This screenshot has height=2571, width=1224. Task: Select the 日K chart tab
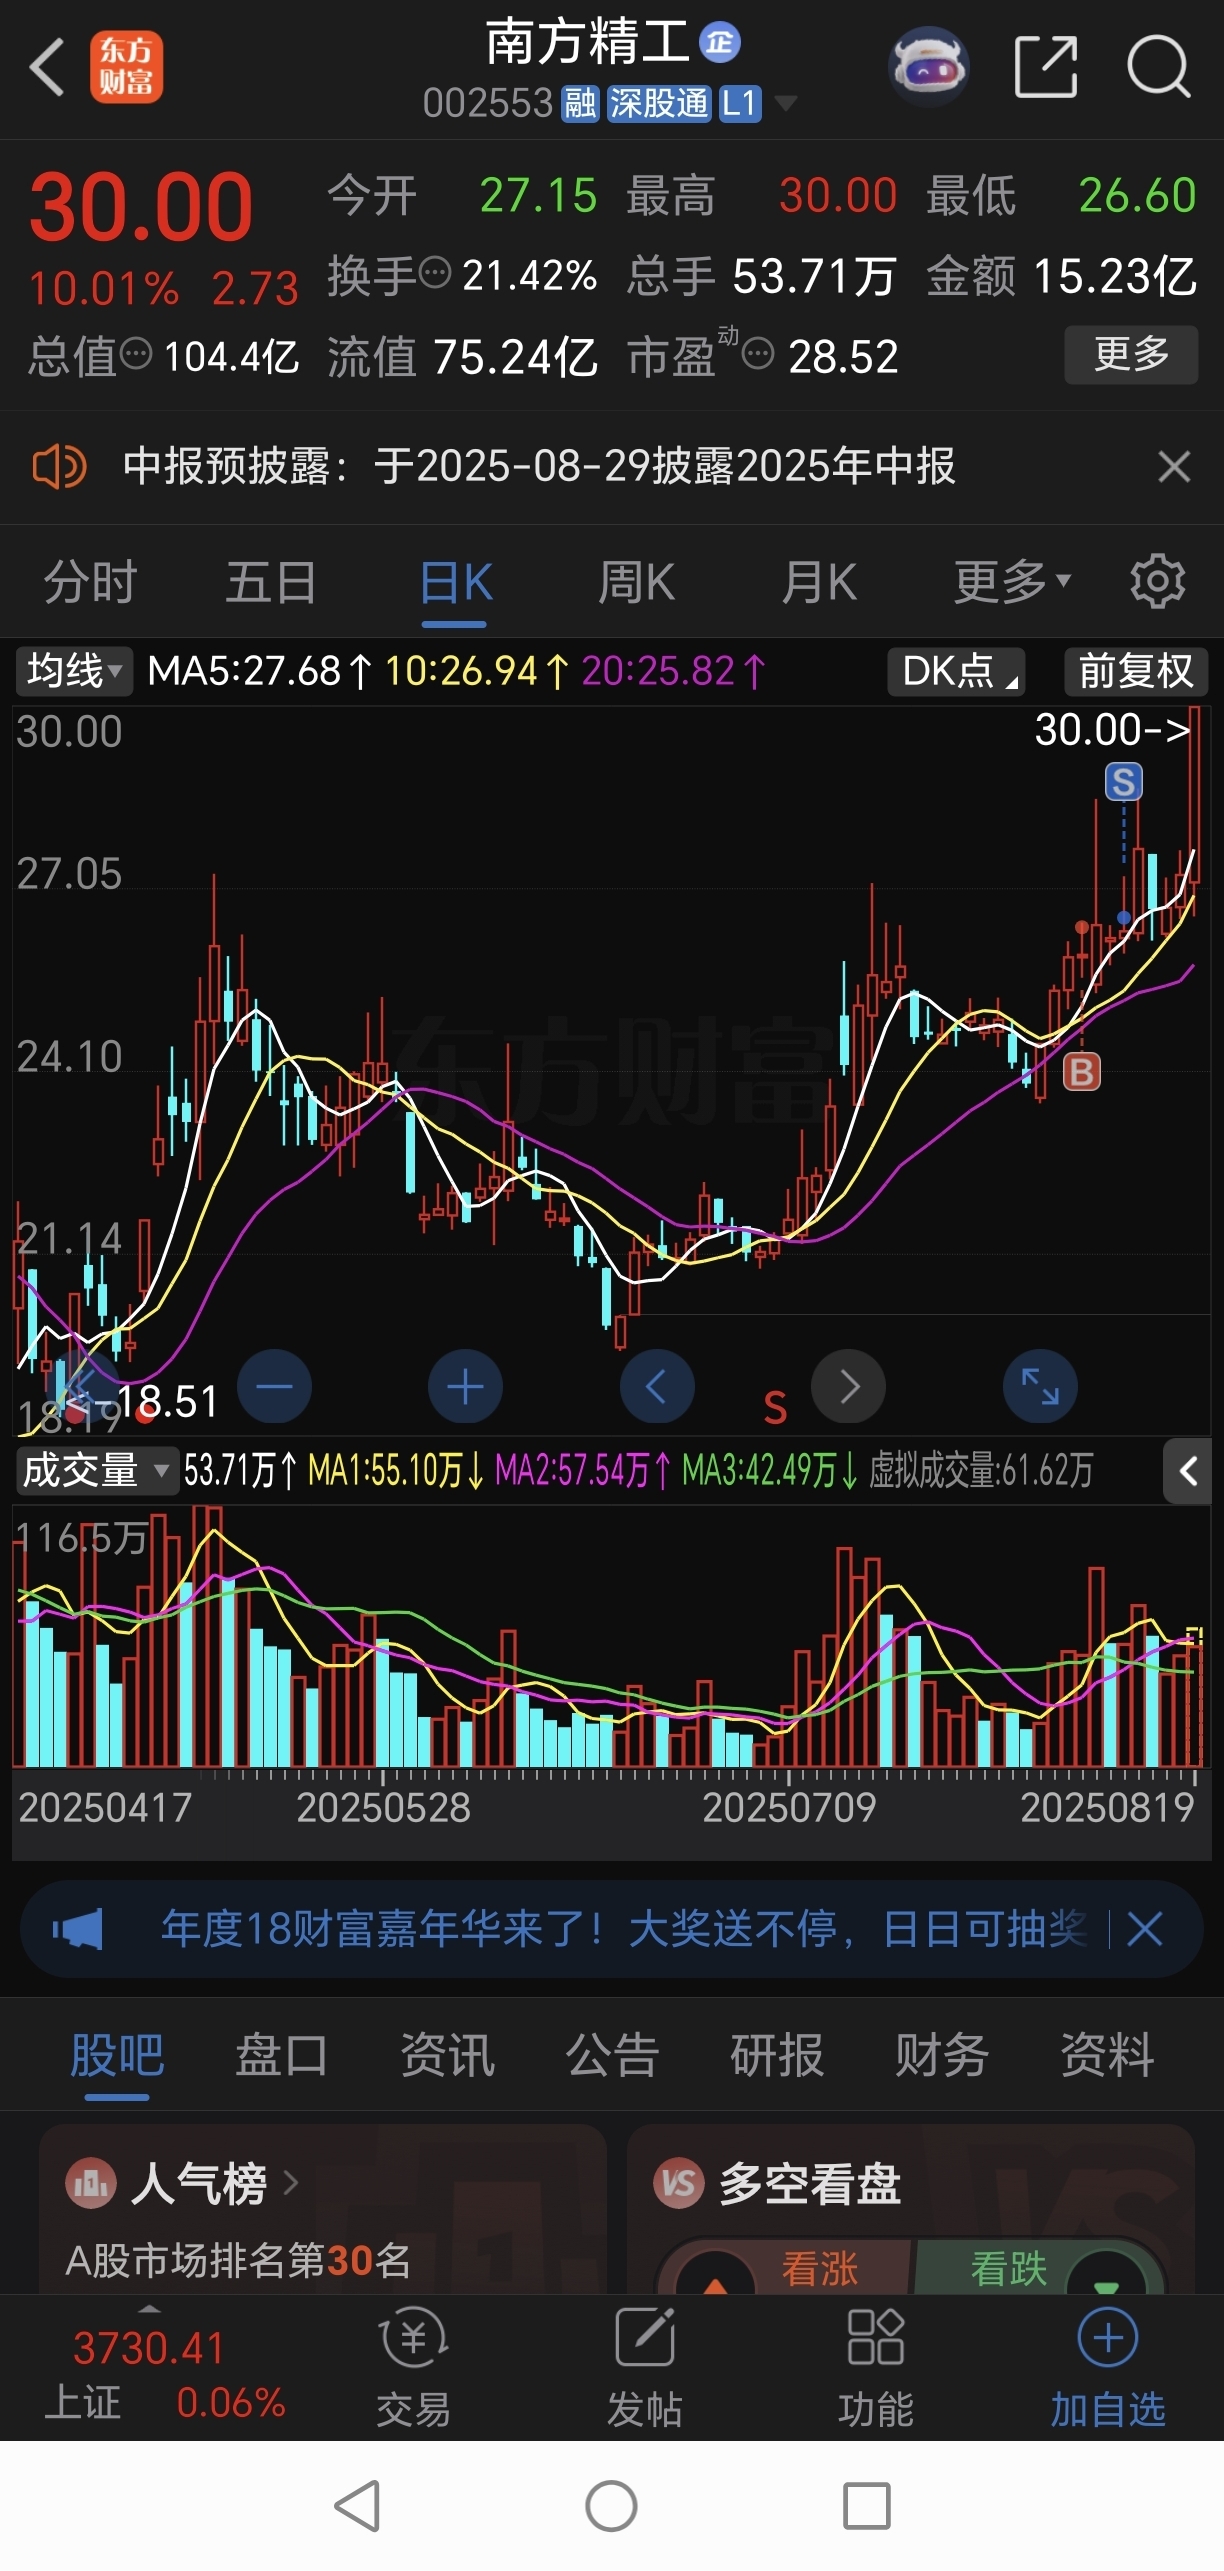pos(455,582)
